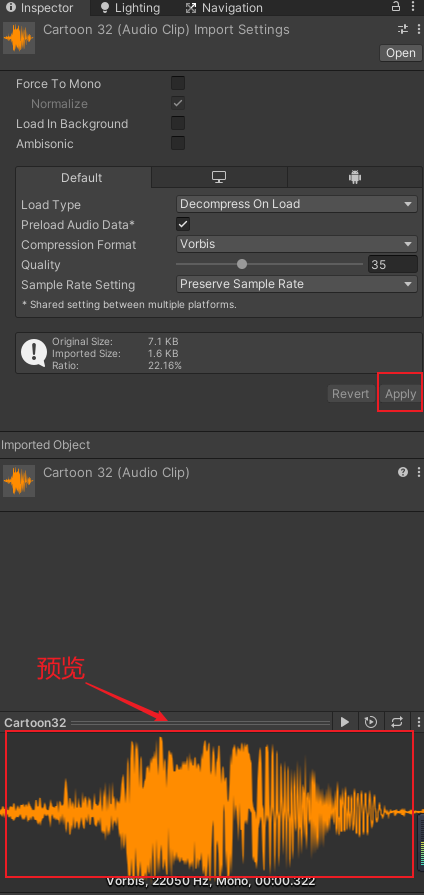Click the Open button

pyautogui.click(x=401, y=53)
